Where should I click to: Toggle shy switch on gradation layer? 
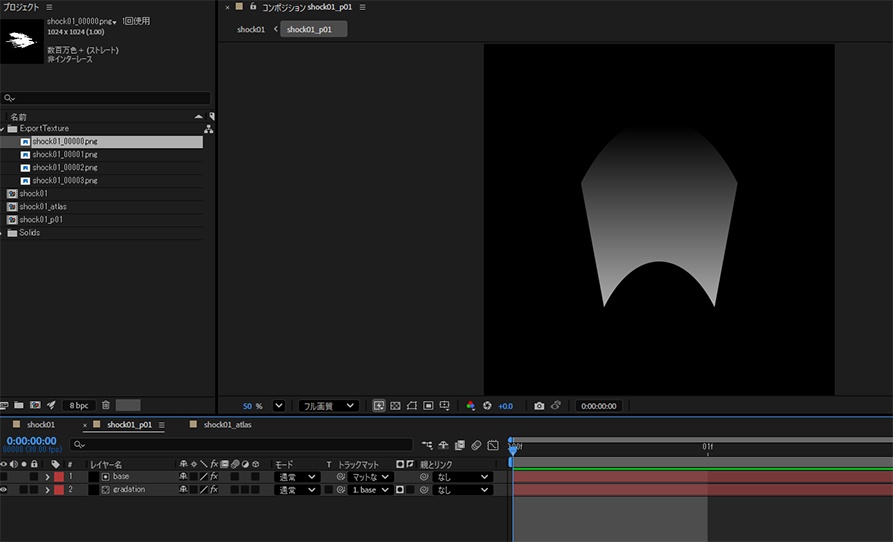pos(183,490)
